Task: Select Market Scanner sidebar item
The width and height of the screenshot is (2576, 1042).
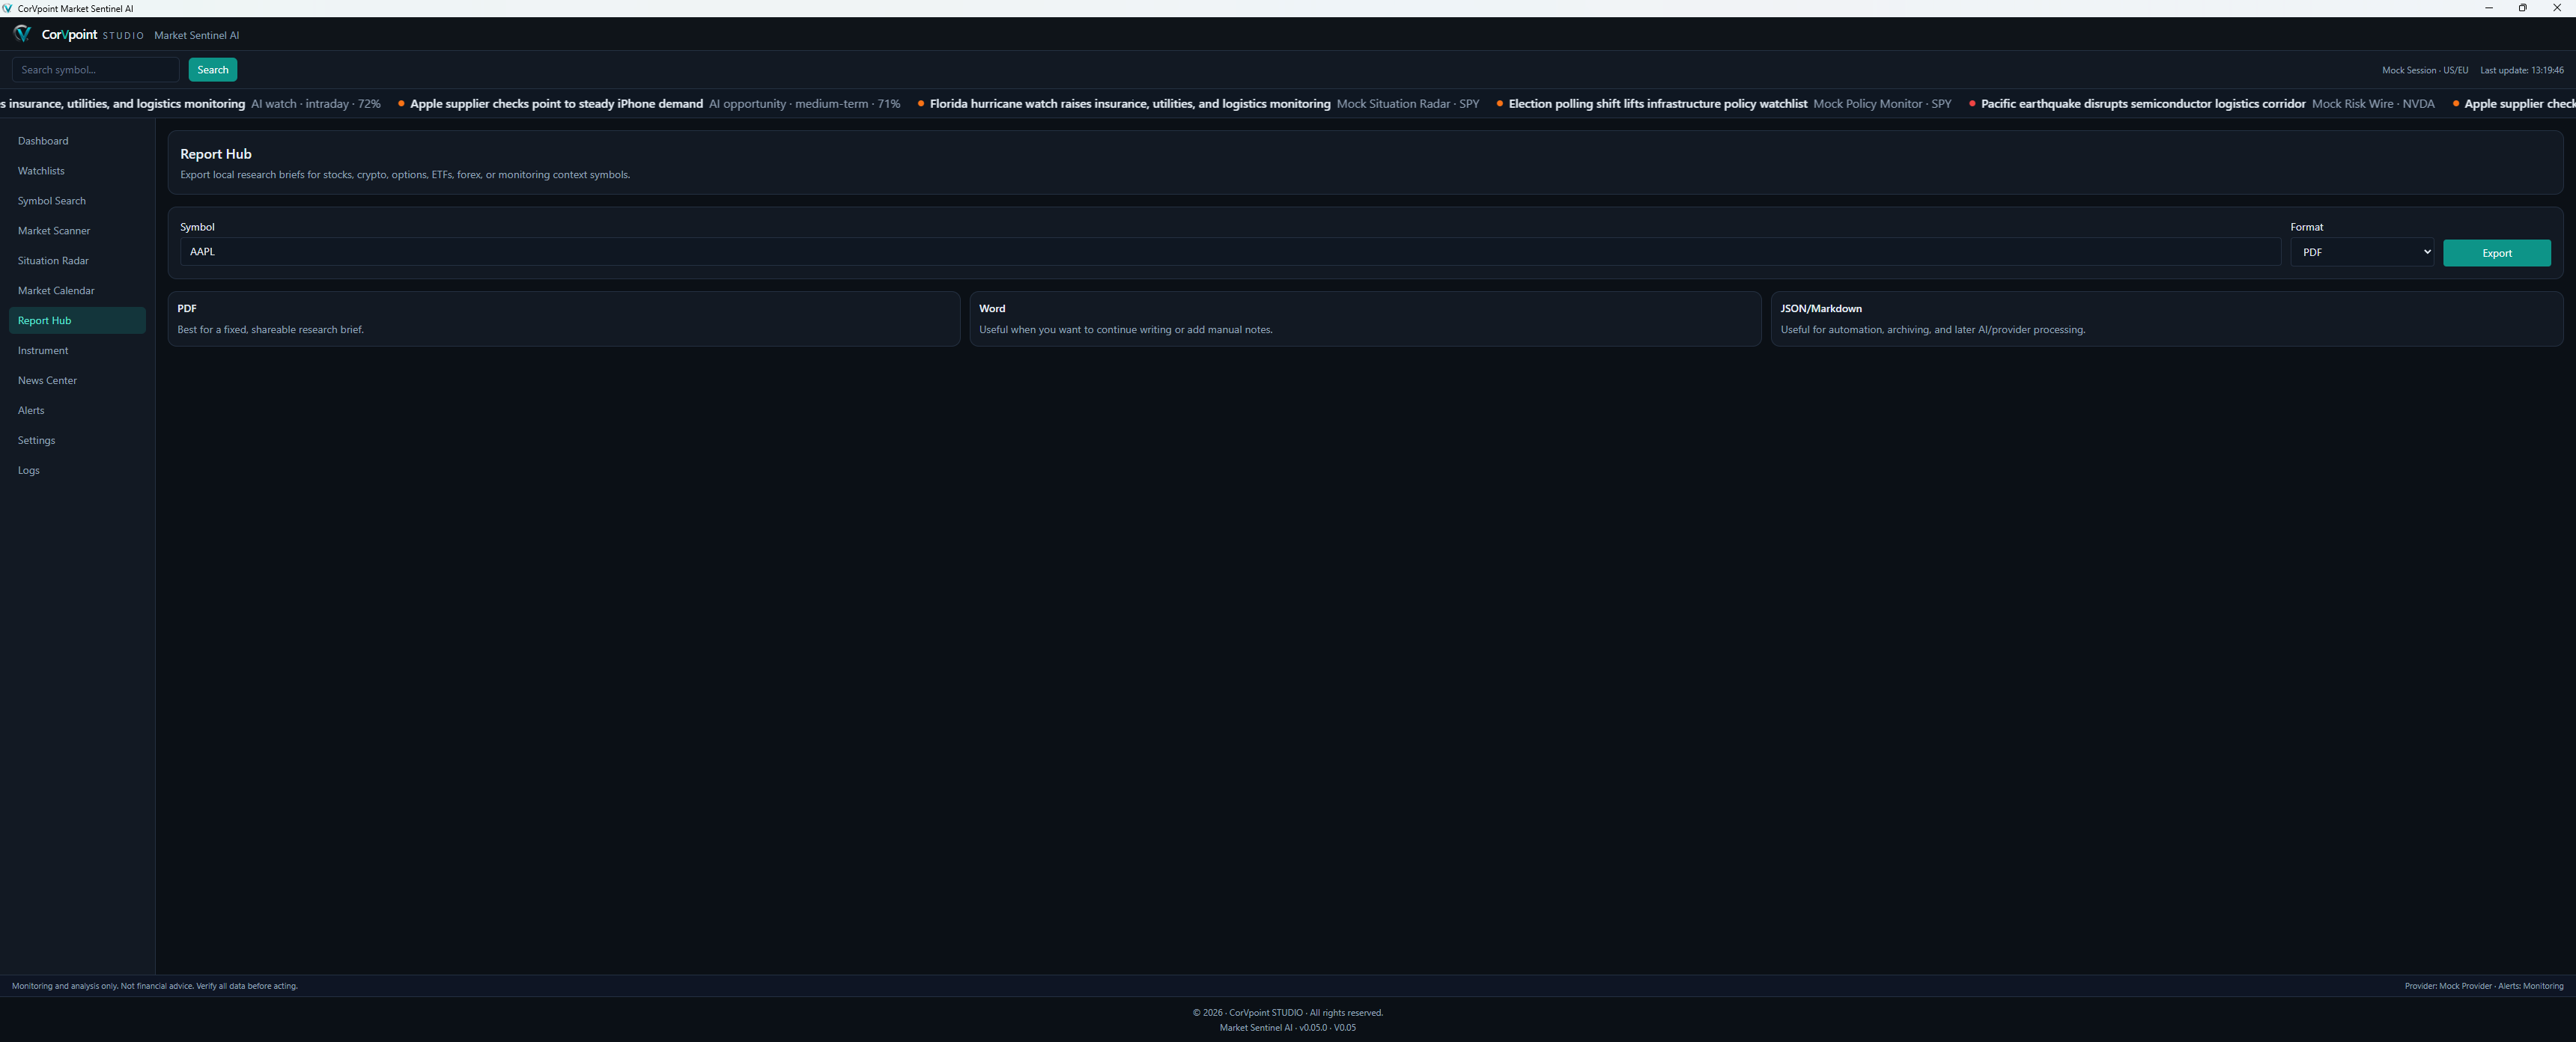Action: point(77,231)
